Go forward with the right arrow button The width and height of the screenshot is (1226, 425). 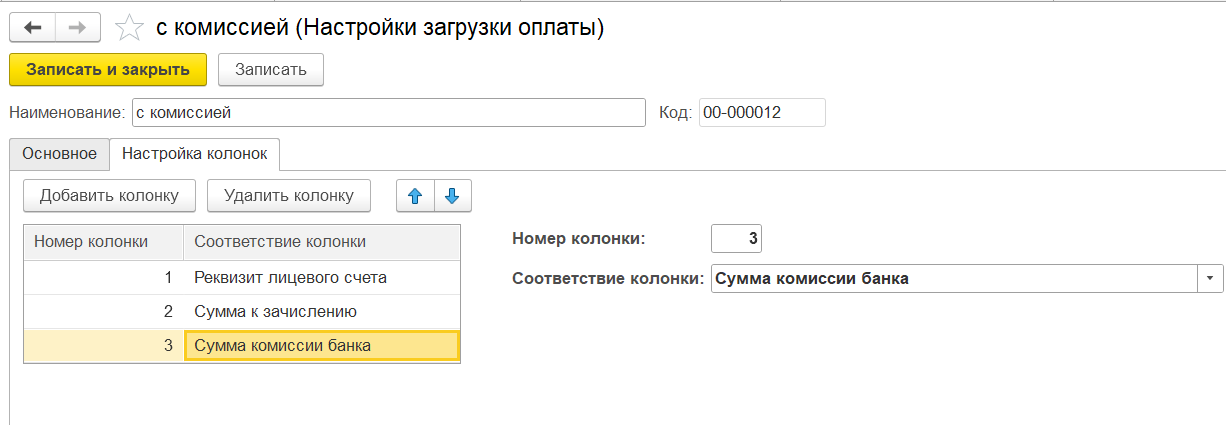(x=79, y=27)
